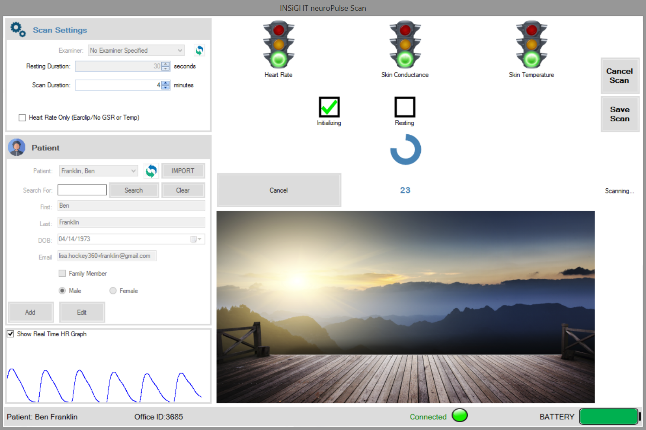Toggle the Resting checkbox
Screen dimensions: 646x430
[x=405, y=107]
